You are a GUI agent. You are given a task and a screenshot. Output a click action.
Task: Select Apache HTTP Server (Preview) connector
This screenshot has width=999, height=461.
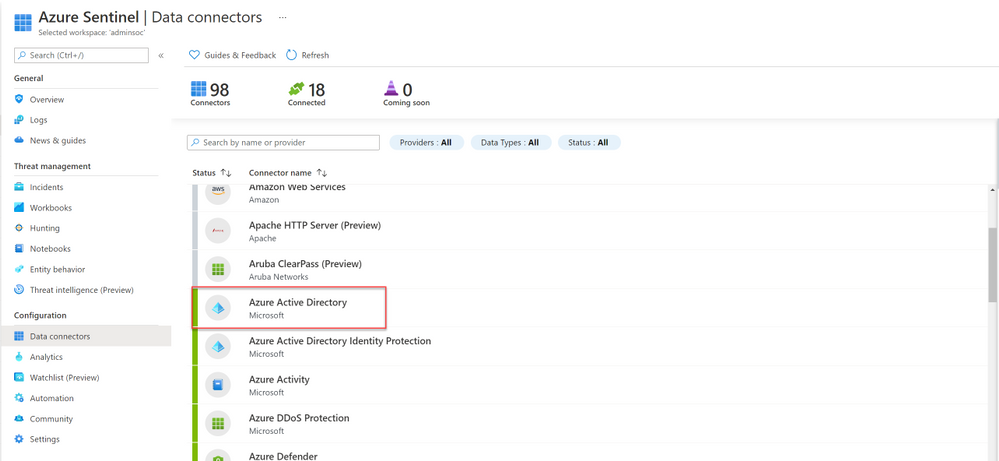[x=590, y=231]
